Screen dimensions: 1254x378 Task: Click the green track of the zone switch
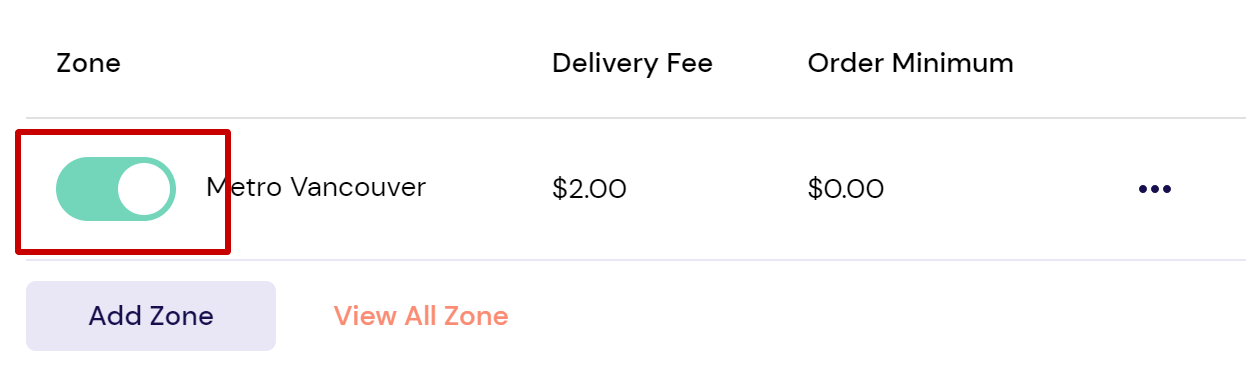tap(85, 189)
